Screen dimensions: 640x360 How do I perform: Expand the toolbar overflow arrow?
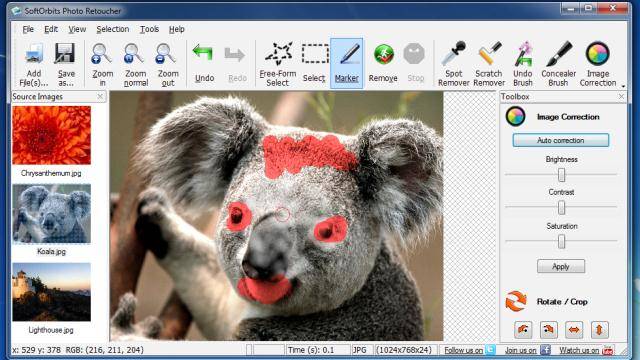pyautogui.click(x=623, y=86)
